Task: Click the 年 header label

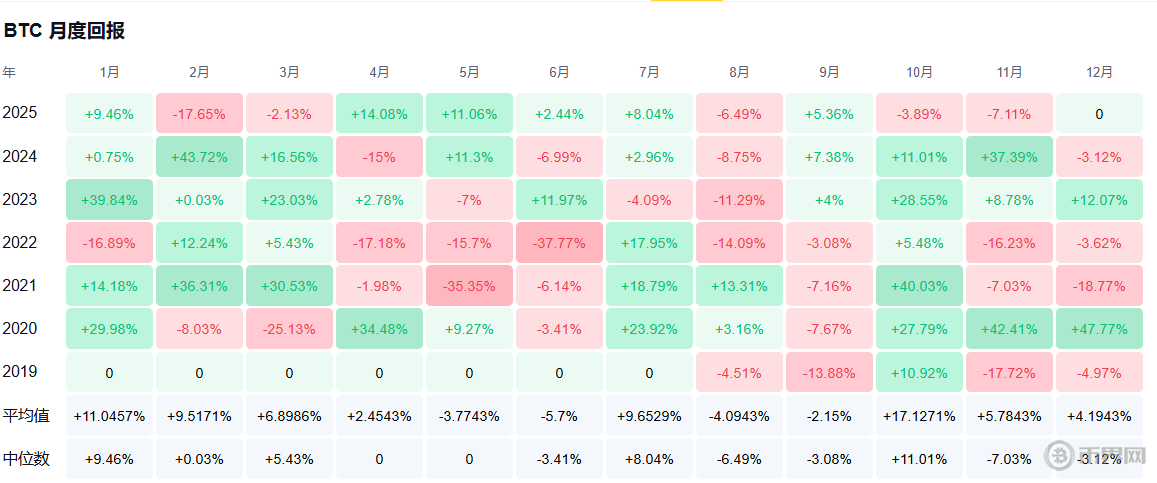Action: 9,72
